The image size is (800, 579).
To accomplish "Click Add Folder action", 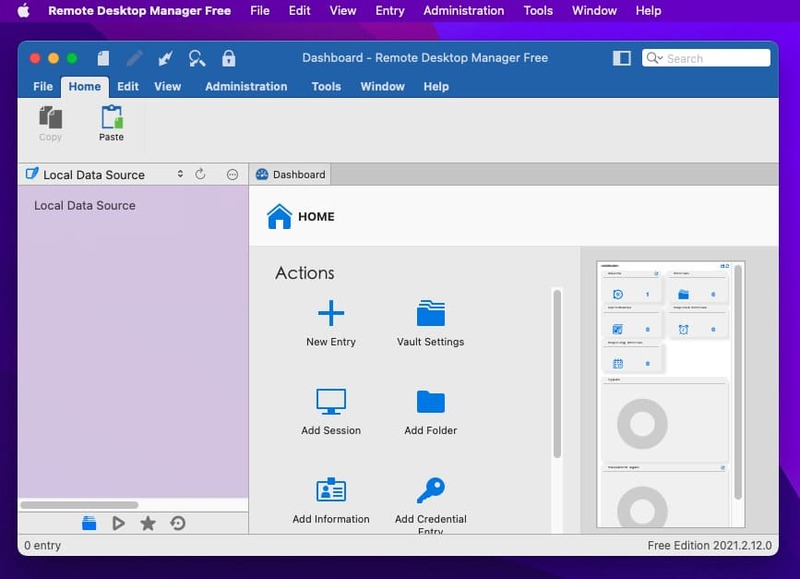I will [x=431, y=412].
